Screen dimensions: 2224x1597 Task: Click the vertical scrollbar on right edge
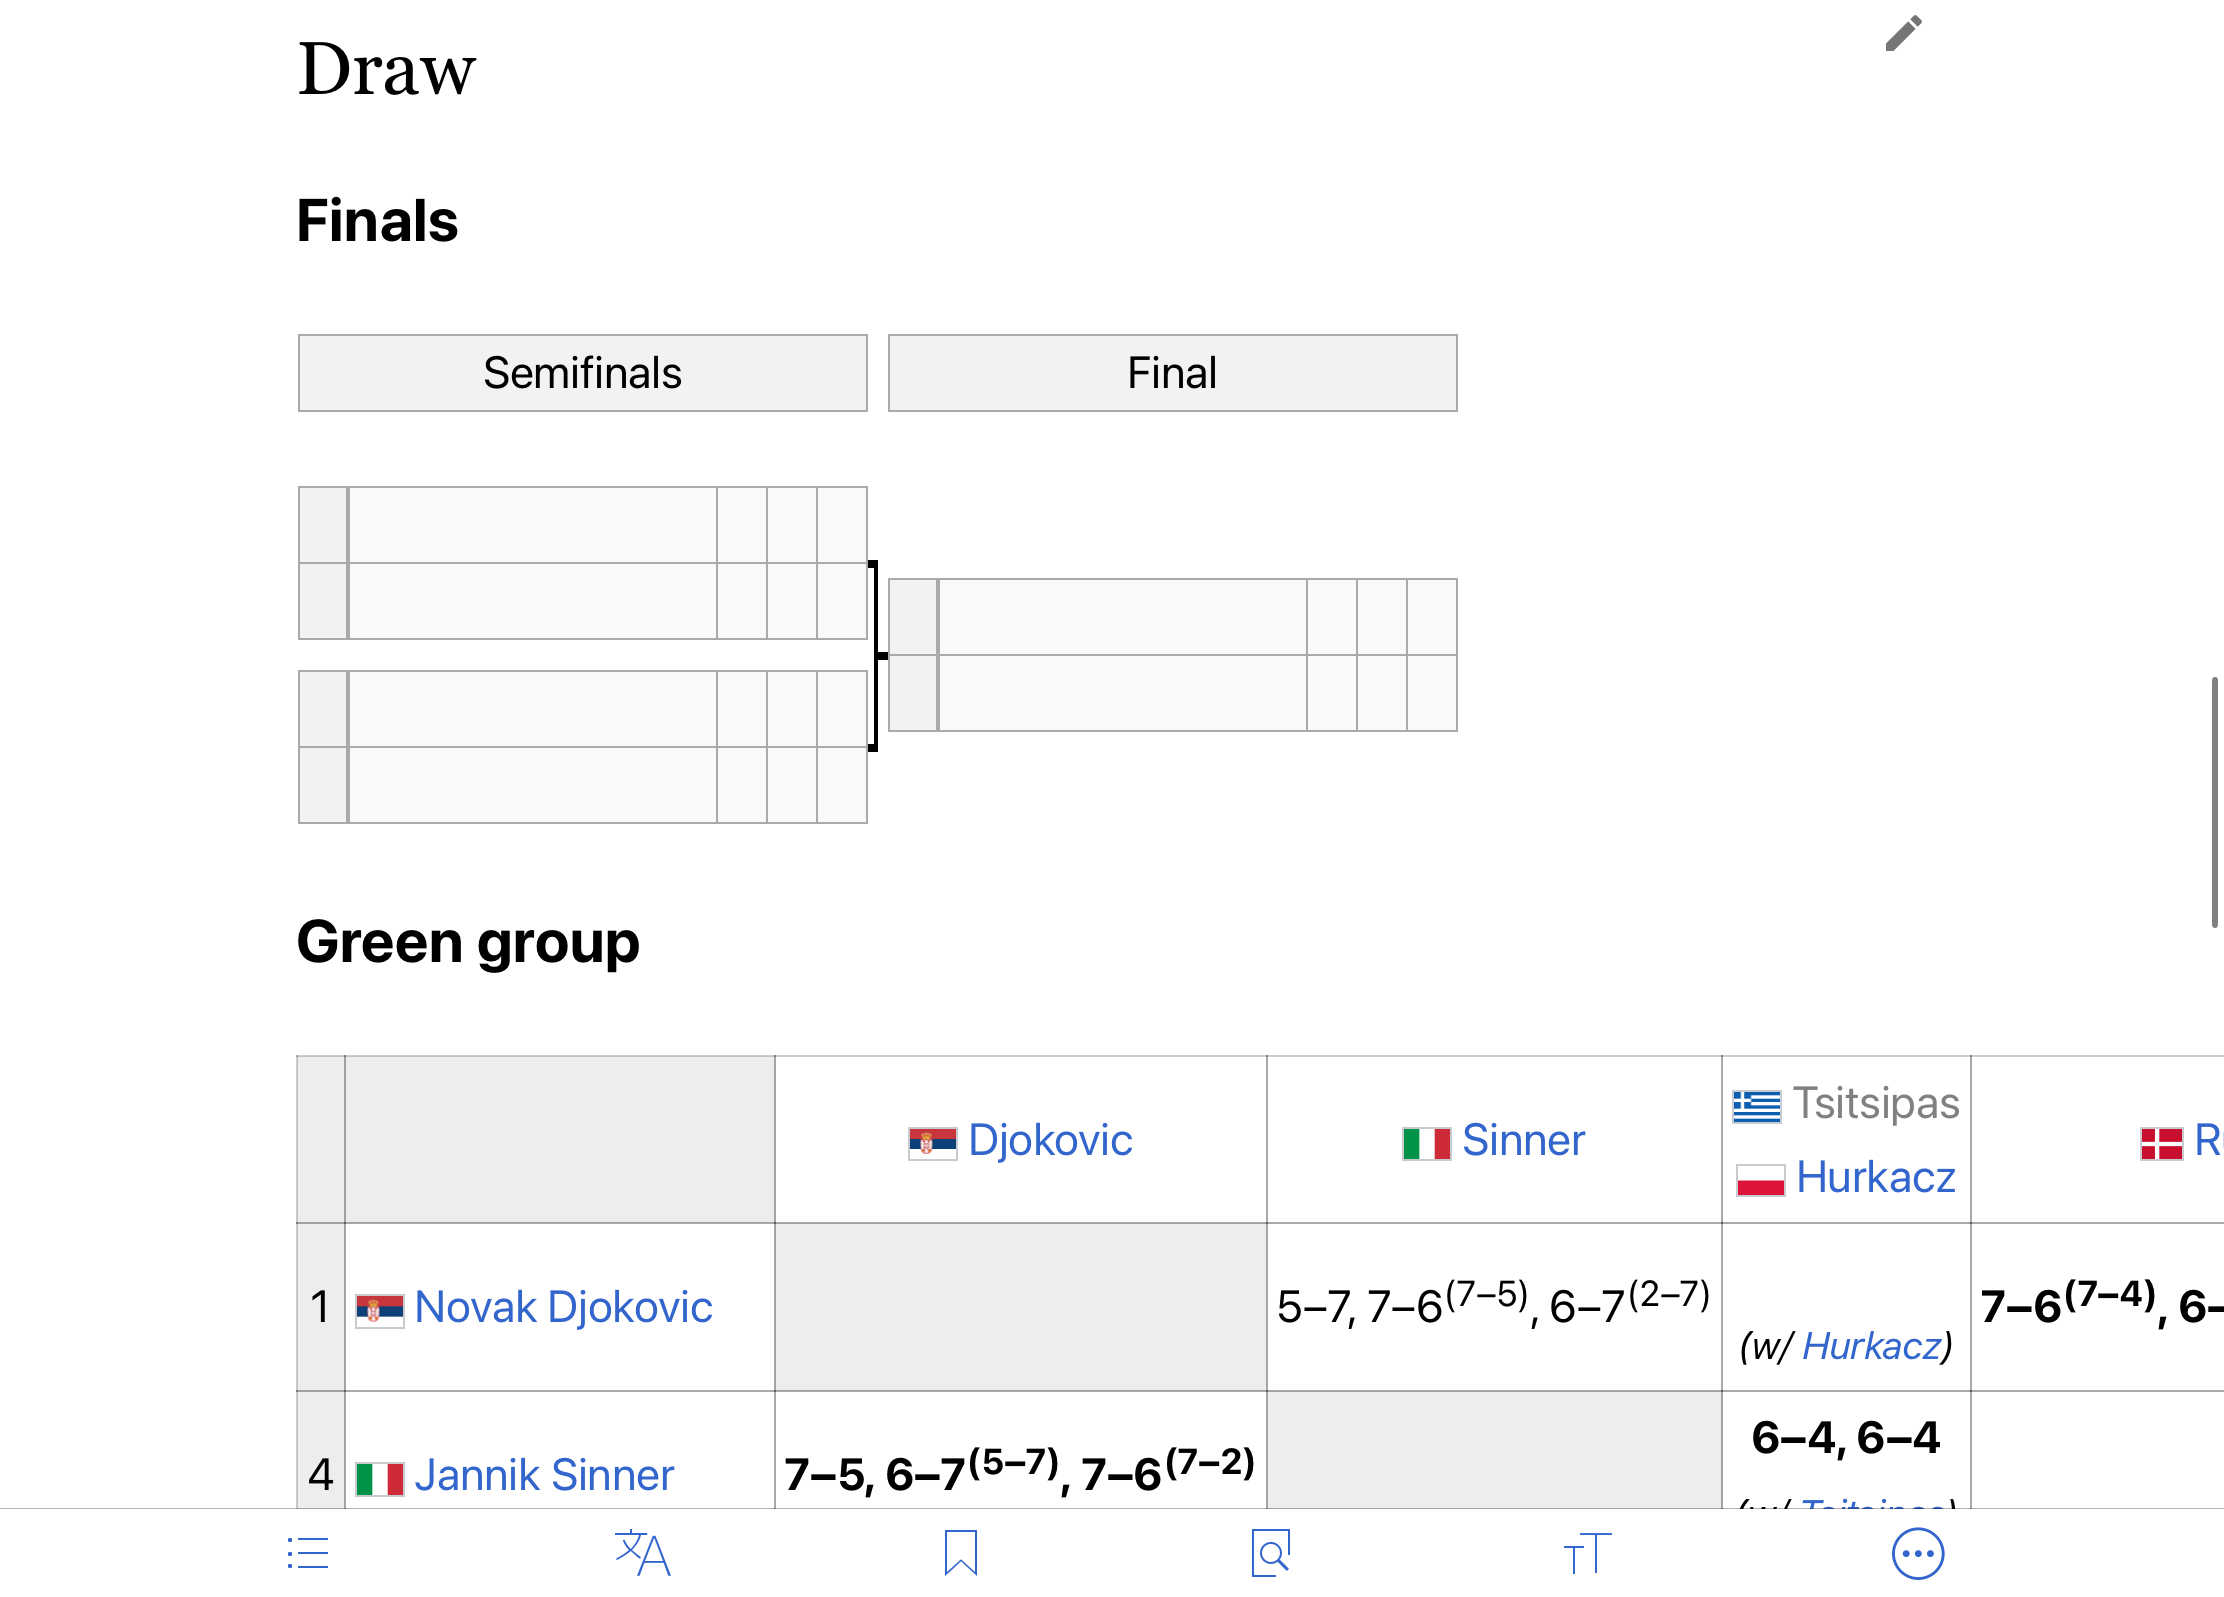click(x=2215, y=802)
